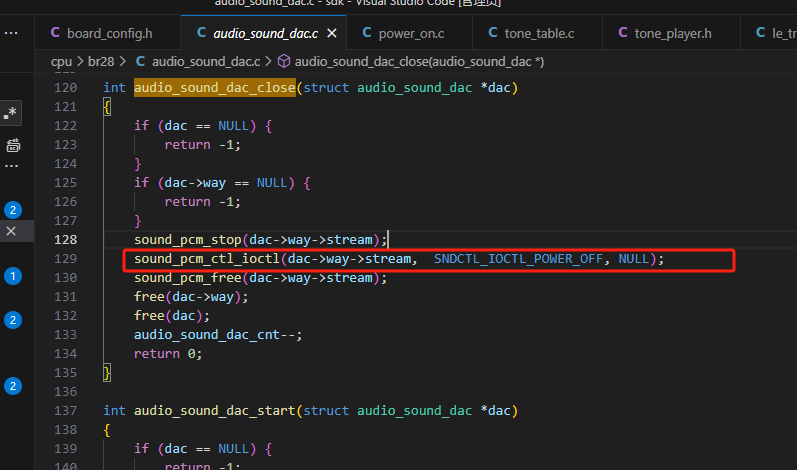
Task: Click the C file icon on audio_sound_dac.c tab
Action: (x=201, y=33)
